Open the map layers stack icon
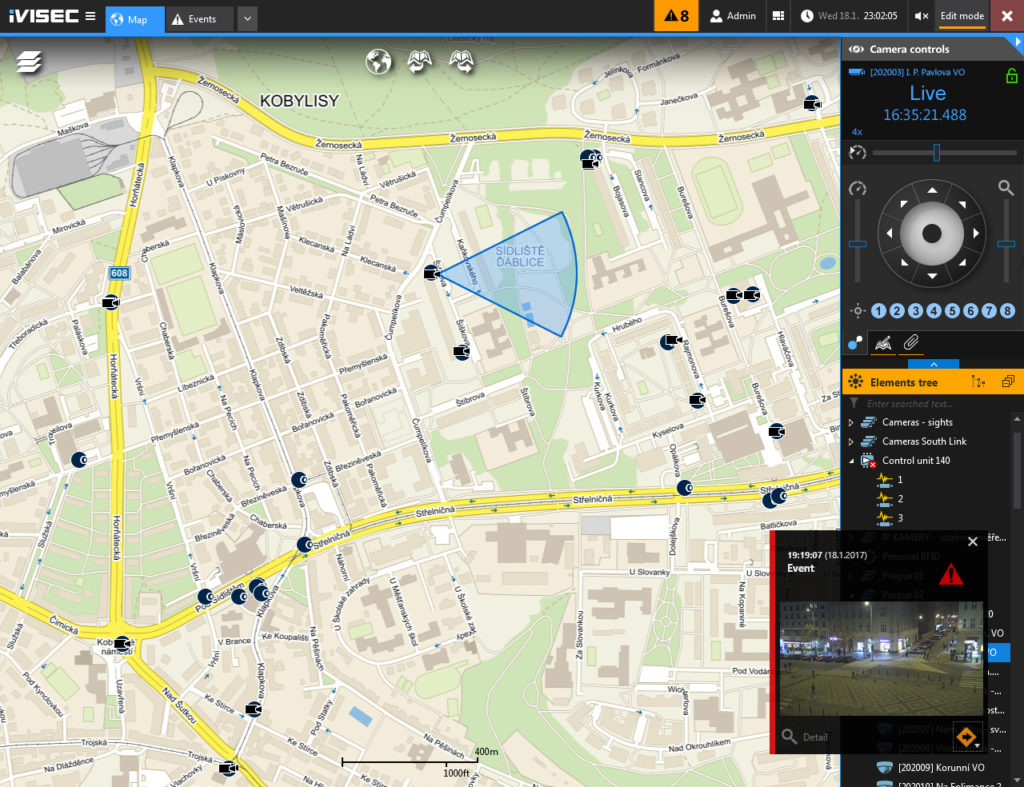Screen dimensions: 1024x787 click(29, 61)
